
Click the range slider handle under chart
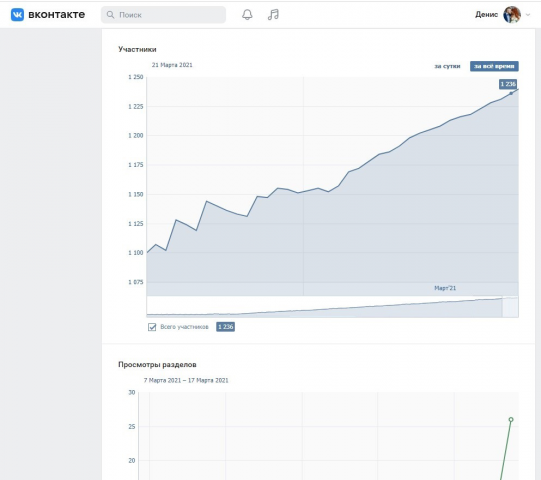(x=510, y=307)
